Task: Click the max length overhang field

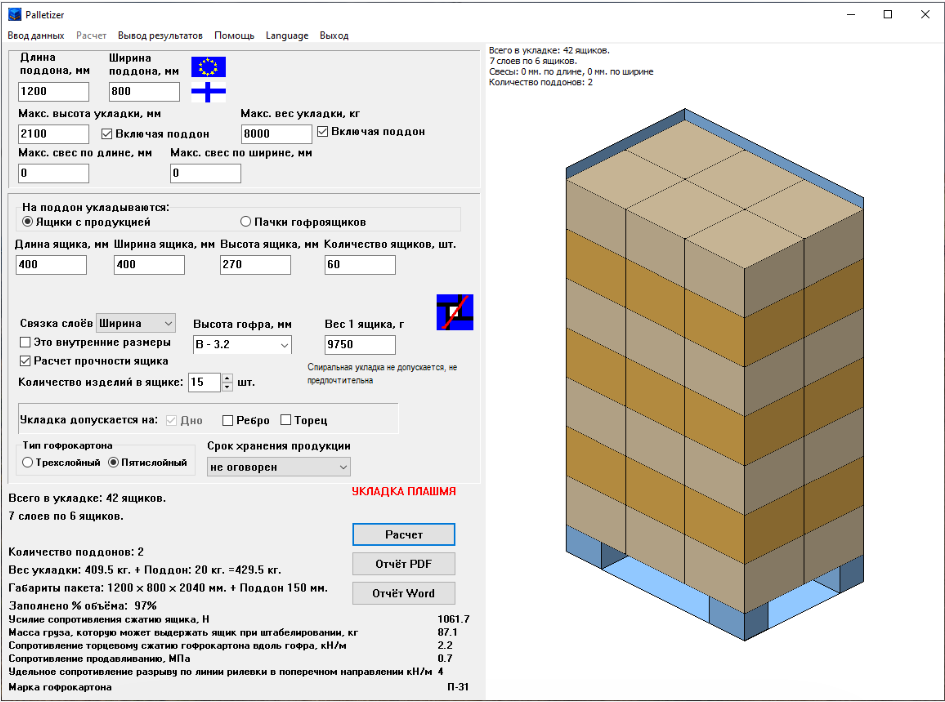Action: click(x=54, y=173)
